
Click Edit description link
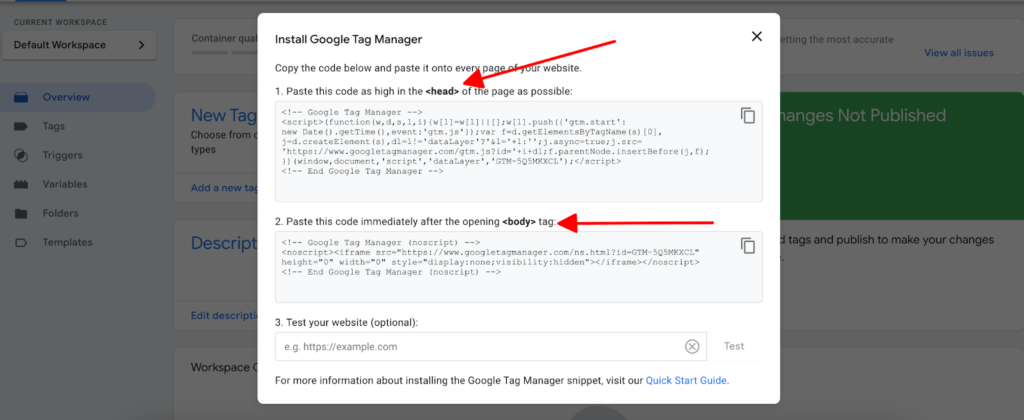coord(225,315)
